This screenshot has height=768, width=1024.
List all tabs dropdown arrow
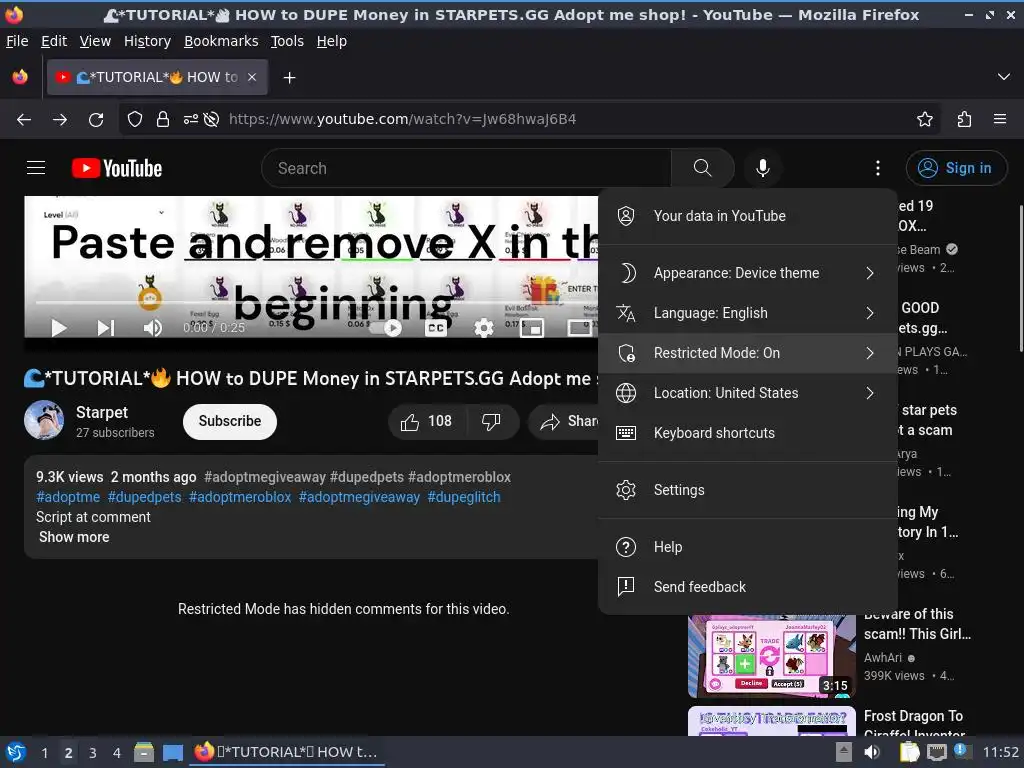(1004, 77)
